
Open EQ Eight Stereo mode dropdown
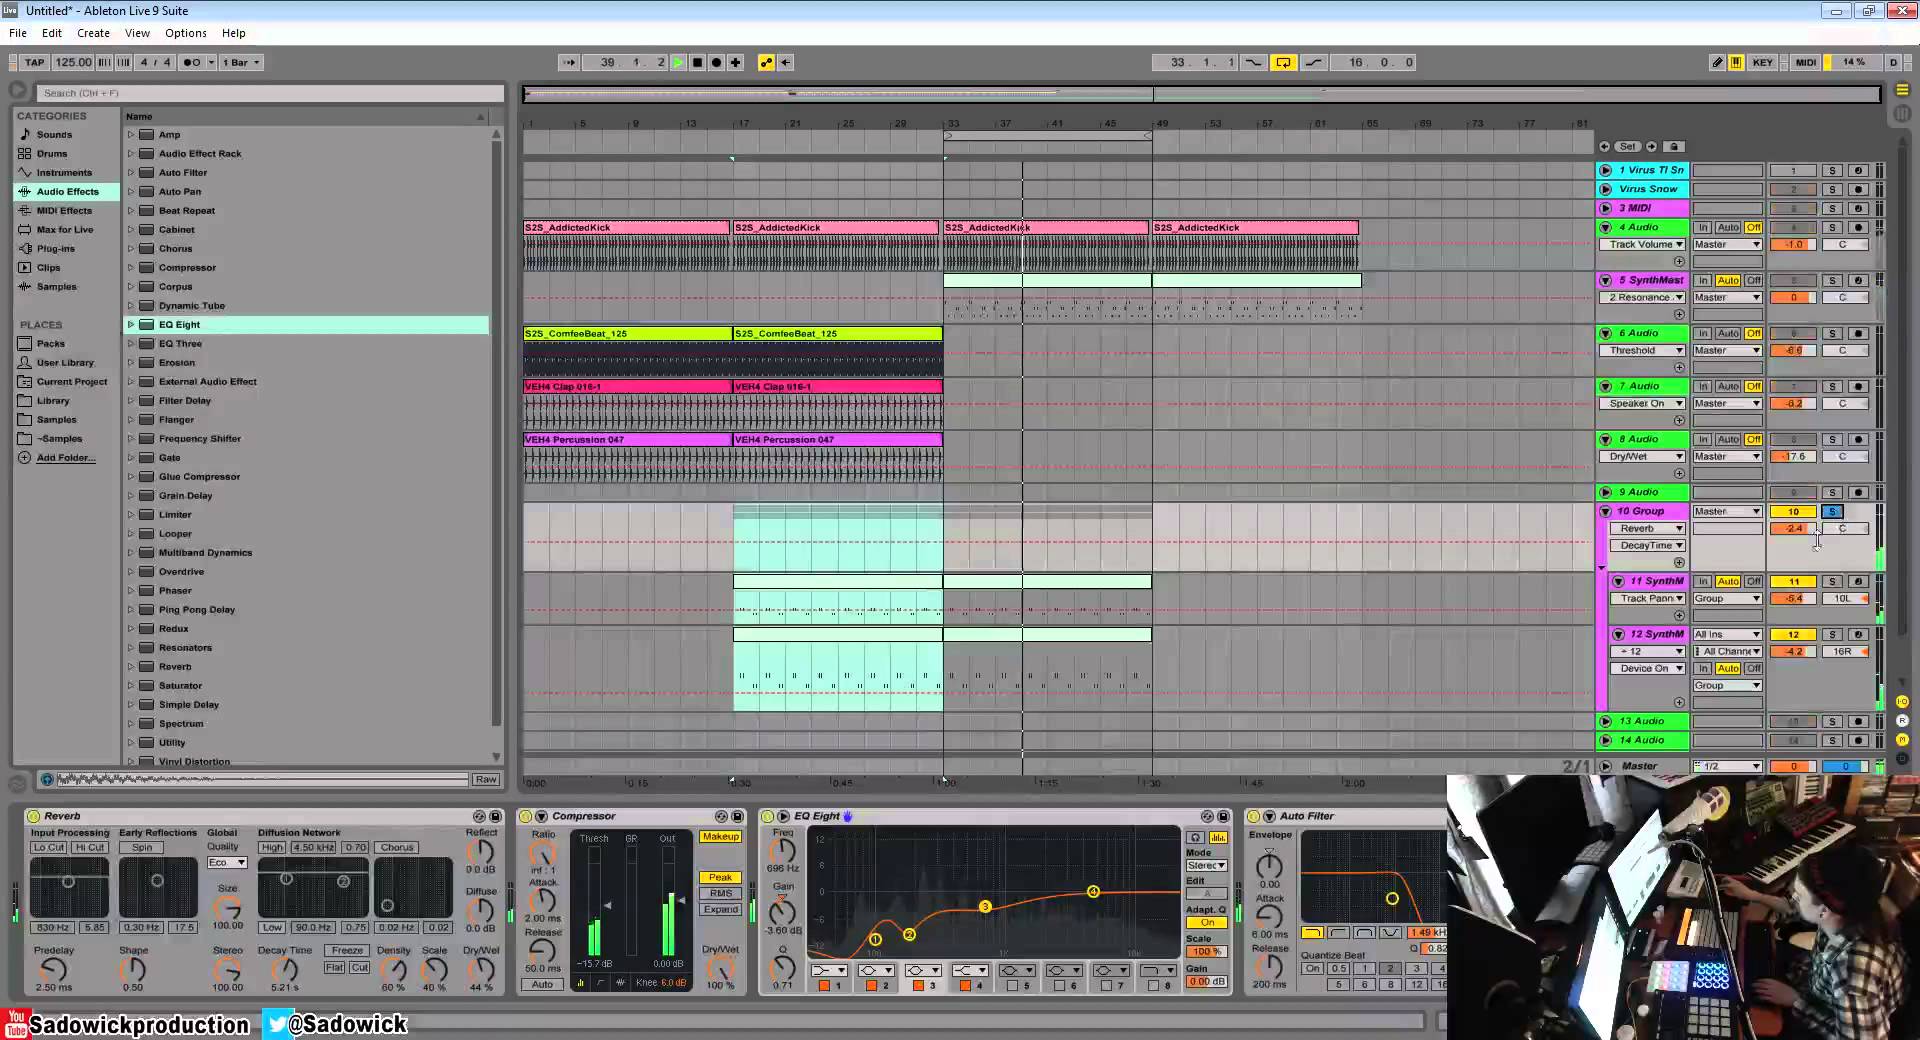(x=1206, y=866)
